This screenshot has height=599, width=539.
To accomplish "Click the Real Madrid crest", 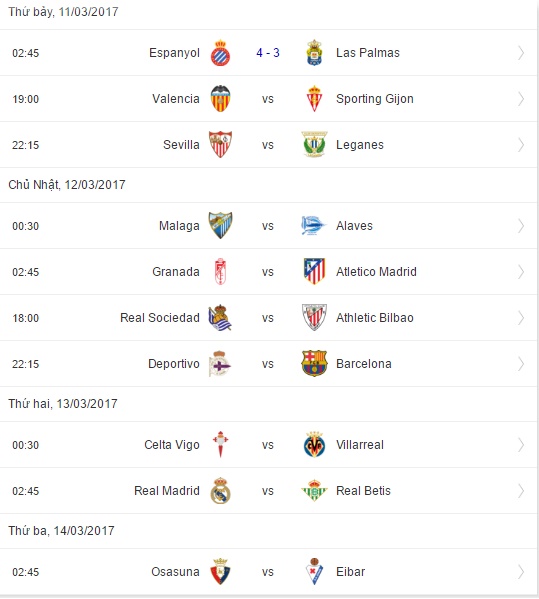I will tap(220, 491).
